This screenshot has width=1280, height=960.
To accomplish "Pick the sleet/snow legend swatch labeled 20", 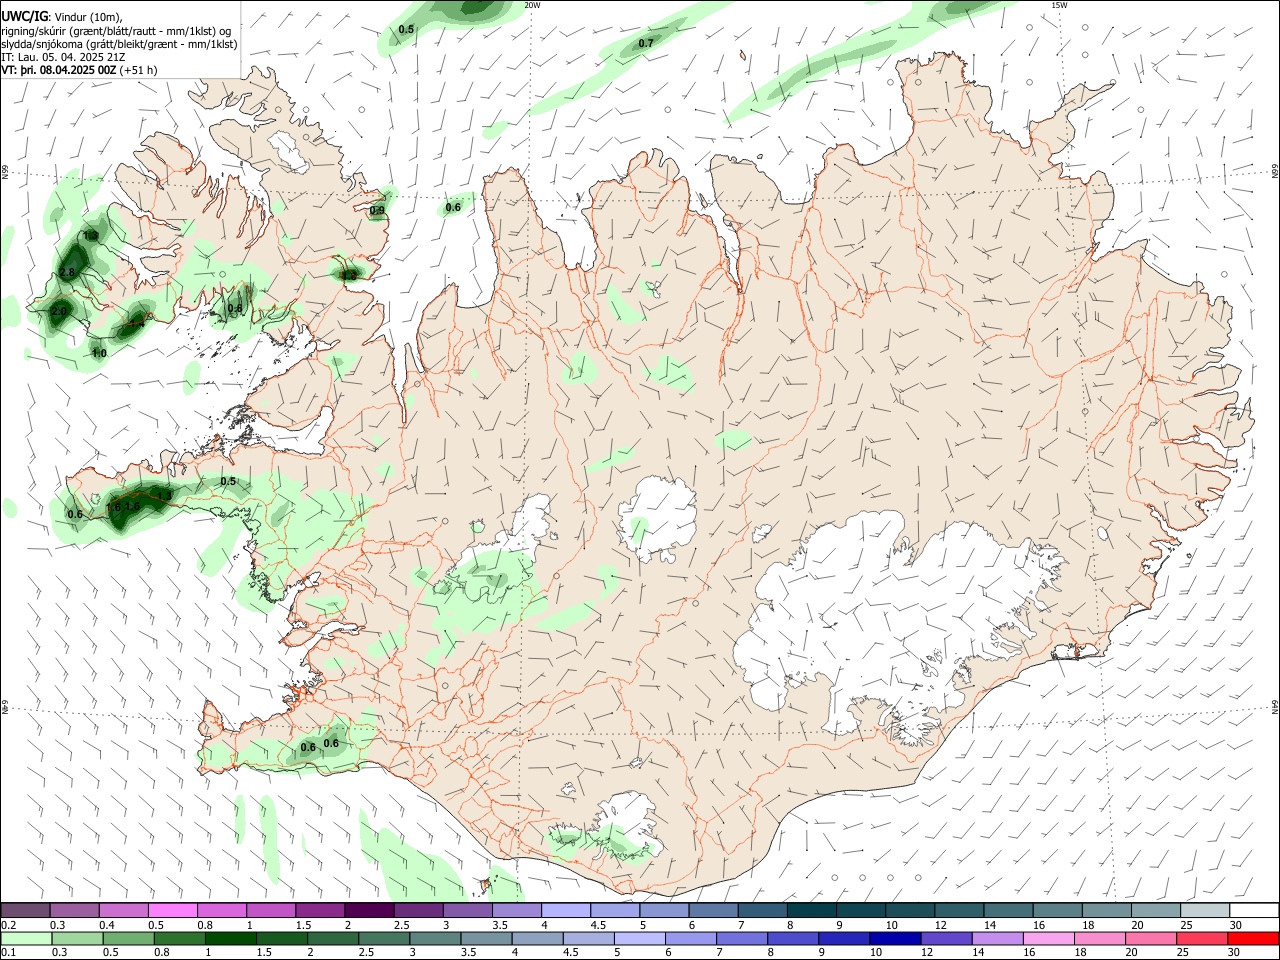I will pos(1157,910).
